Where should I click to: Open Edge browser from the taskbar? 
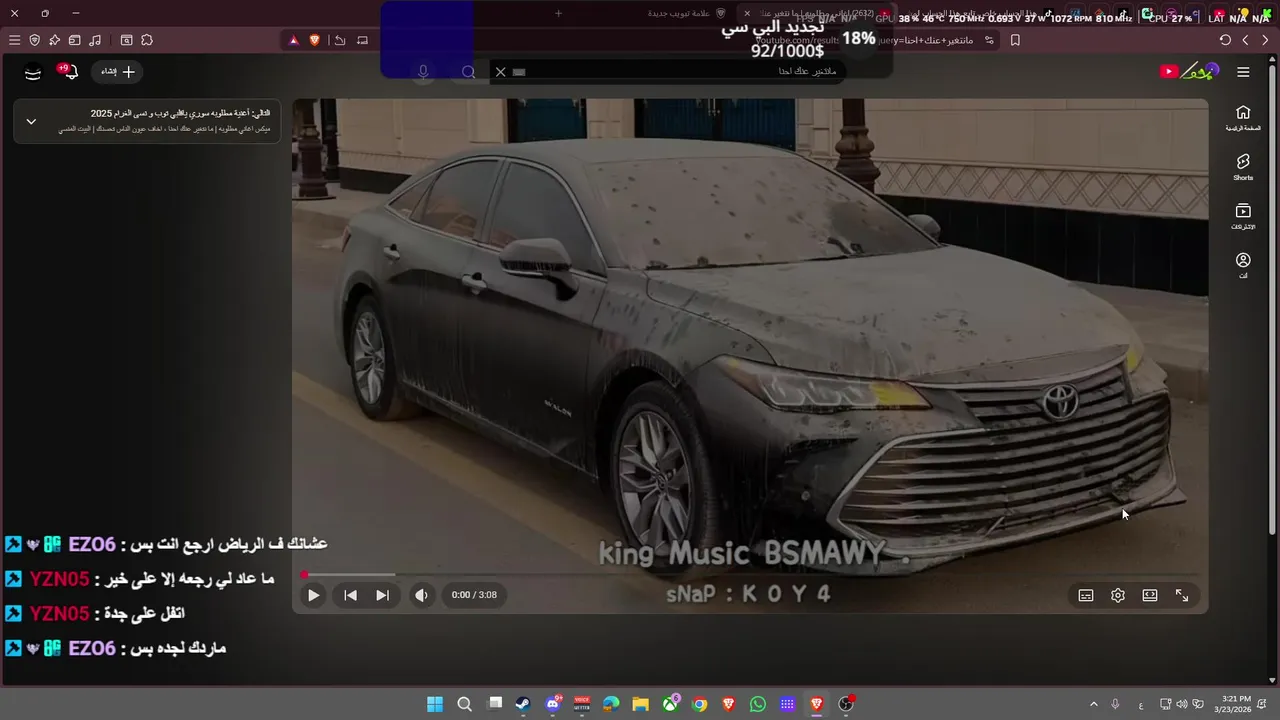pyautogui.click(x=611, y=704)
